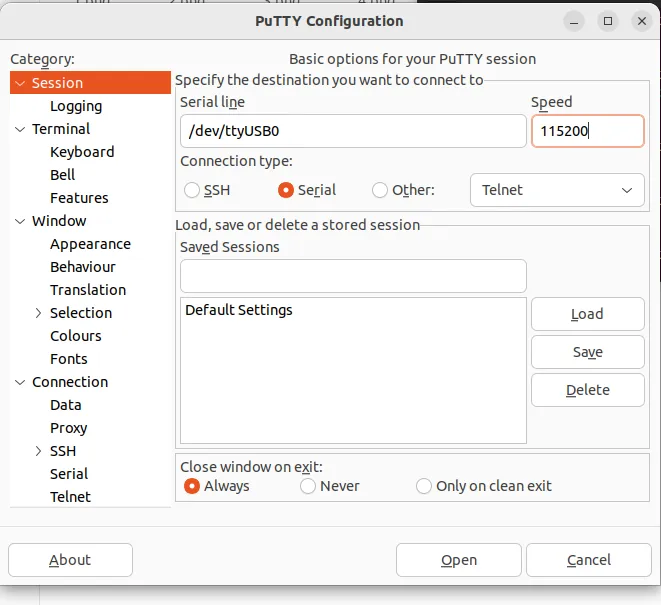
Task: Select Session in category tree
Action: (90, 83)
